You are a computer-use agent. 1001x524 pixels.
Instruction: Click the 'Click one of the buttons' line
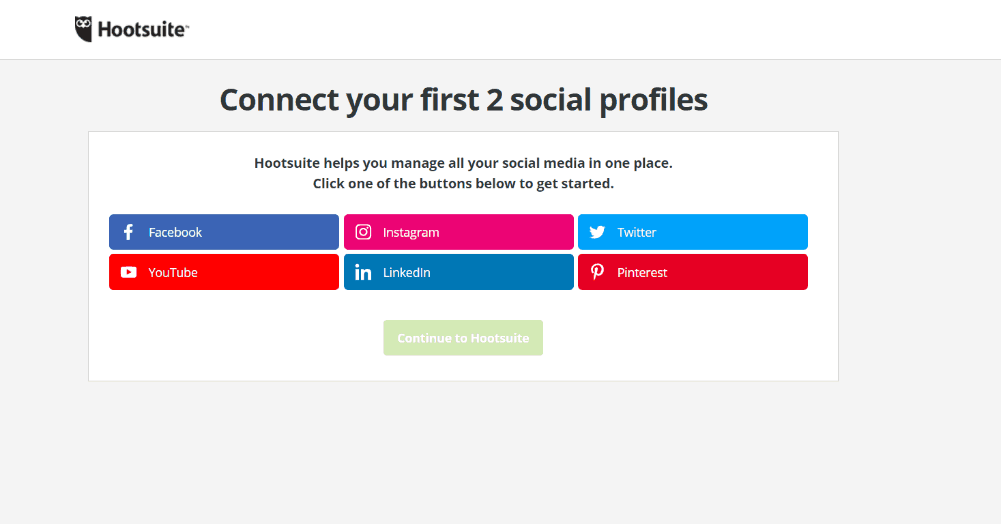[x=463, y=183]
